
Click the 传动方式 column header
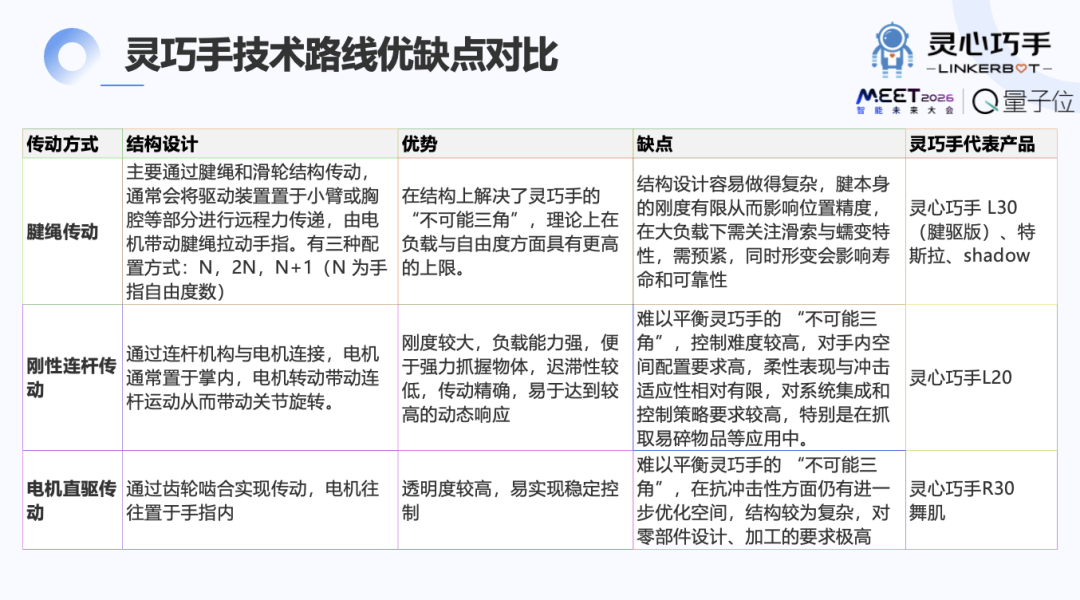coord(62,144)
